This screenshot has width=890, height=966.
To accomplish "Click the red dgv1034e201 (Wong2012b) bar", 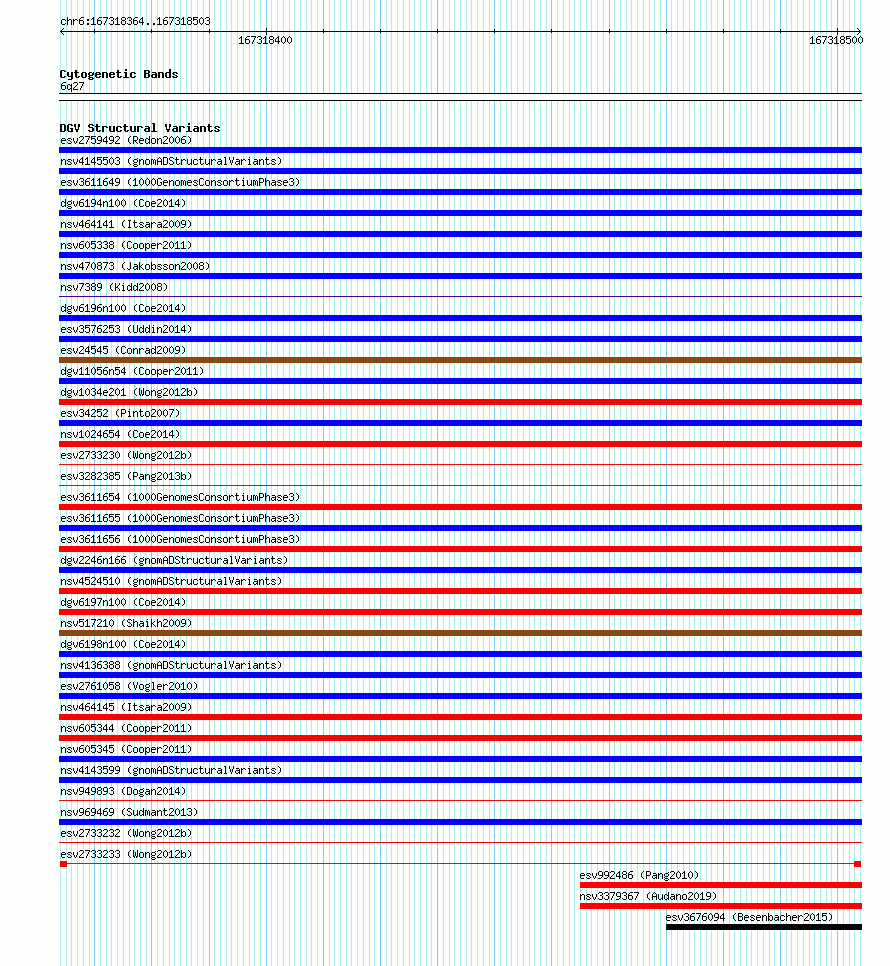I will pos(461,402).
